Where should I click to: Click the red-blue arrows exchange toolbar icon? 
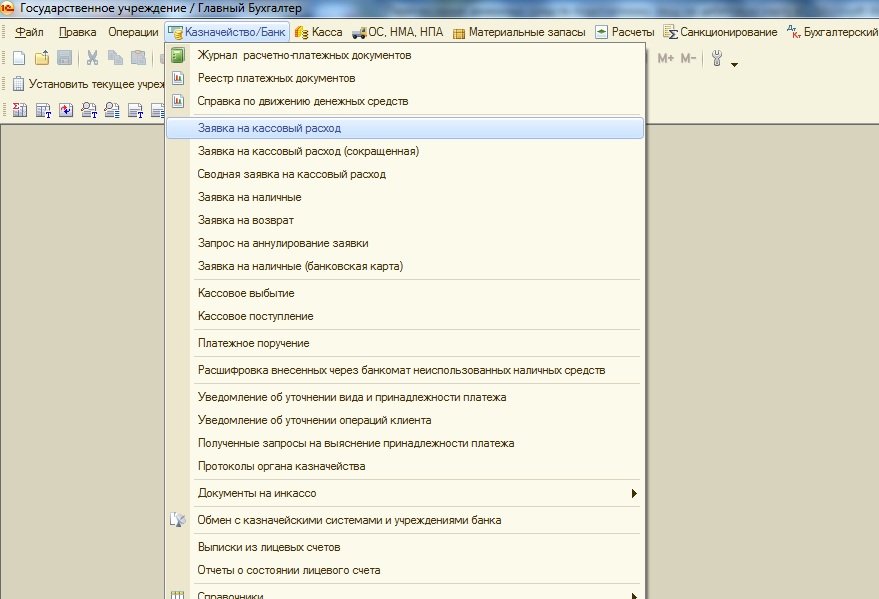65,110
